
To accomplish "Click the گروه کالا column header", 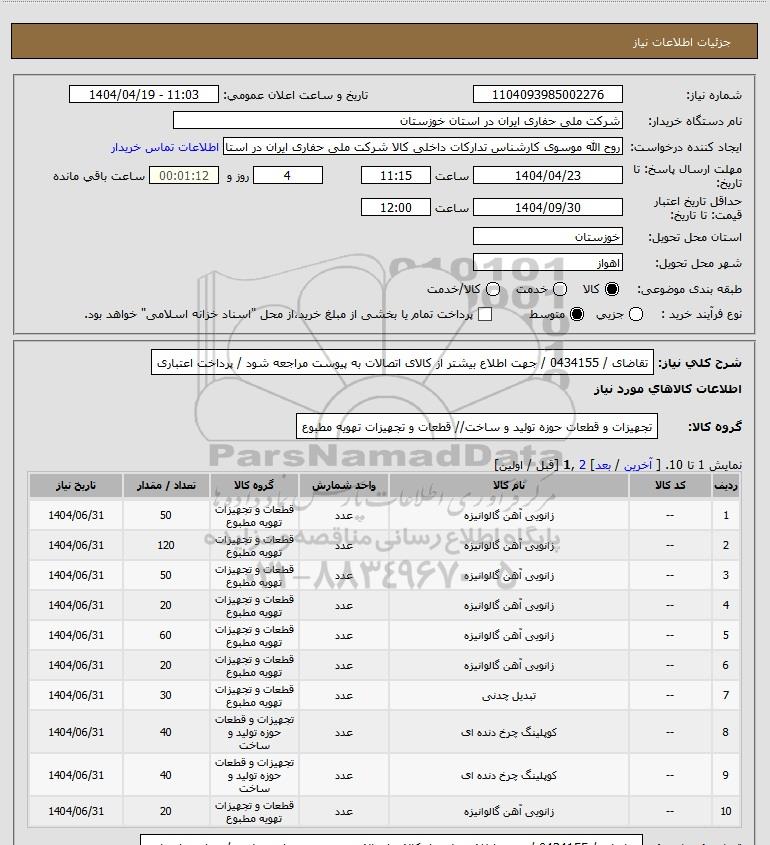I will tap(254, 486).
